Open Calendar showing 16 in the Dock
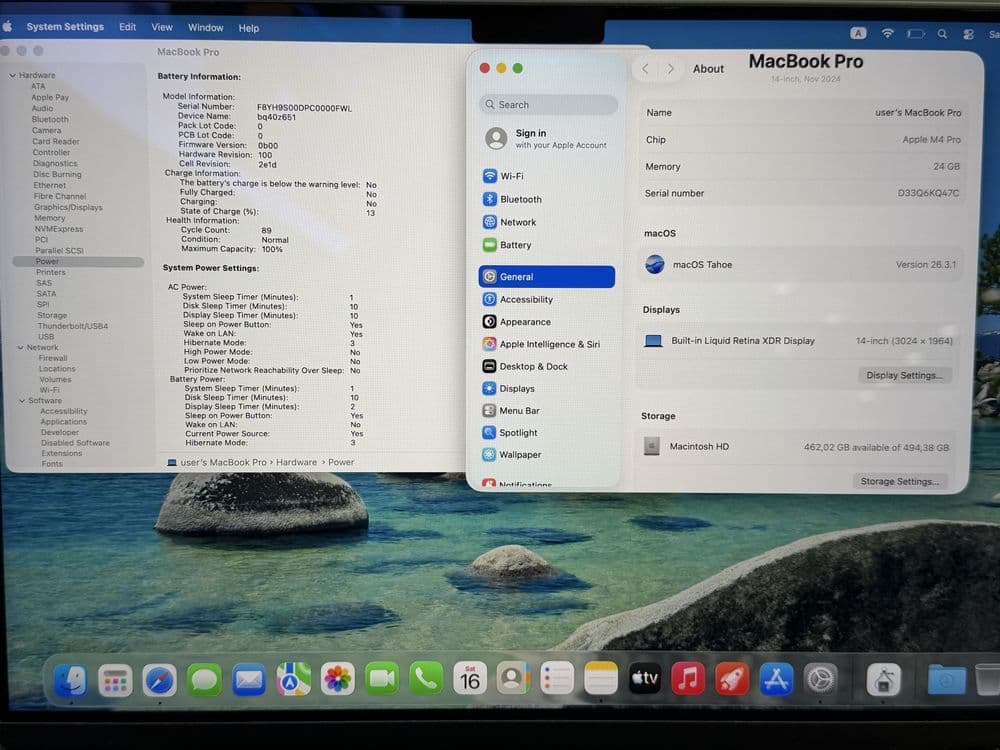 [x=470, y=680]
